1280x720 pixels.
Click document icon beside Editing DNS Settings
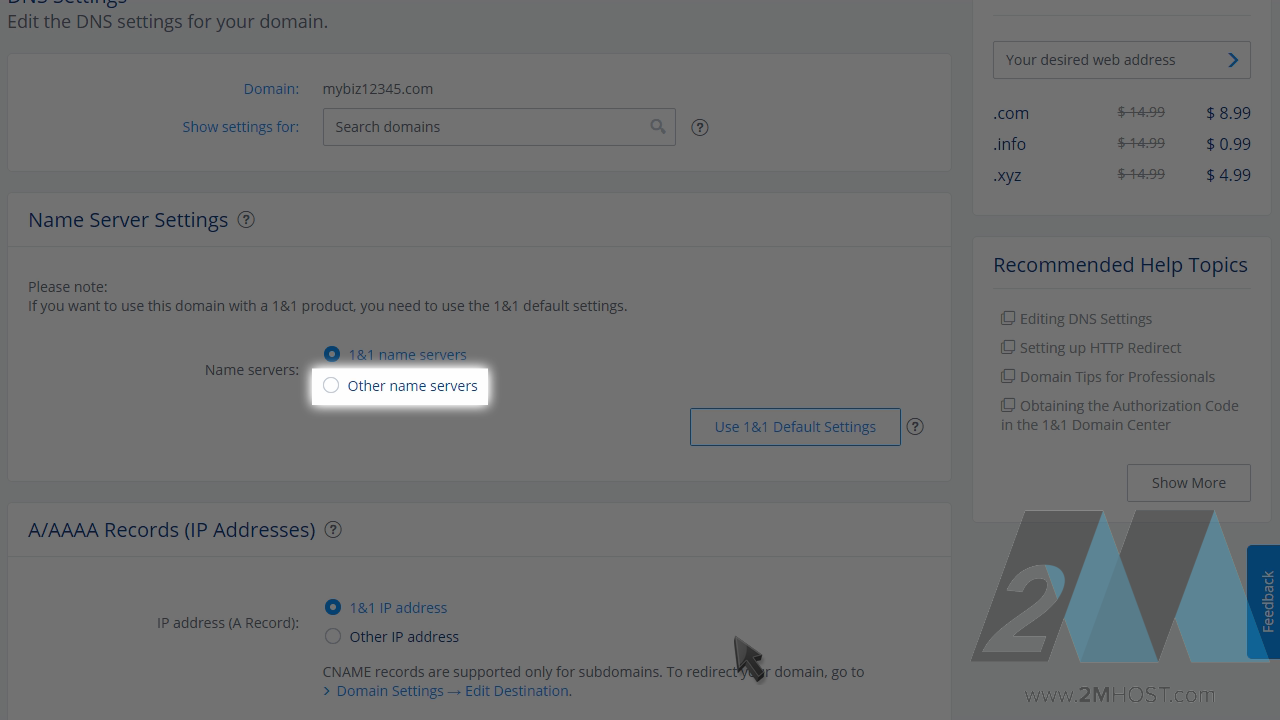coord(1007,318)
